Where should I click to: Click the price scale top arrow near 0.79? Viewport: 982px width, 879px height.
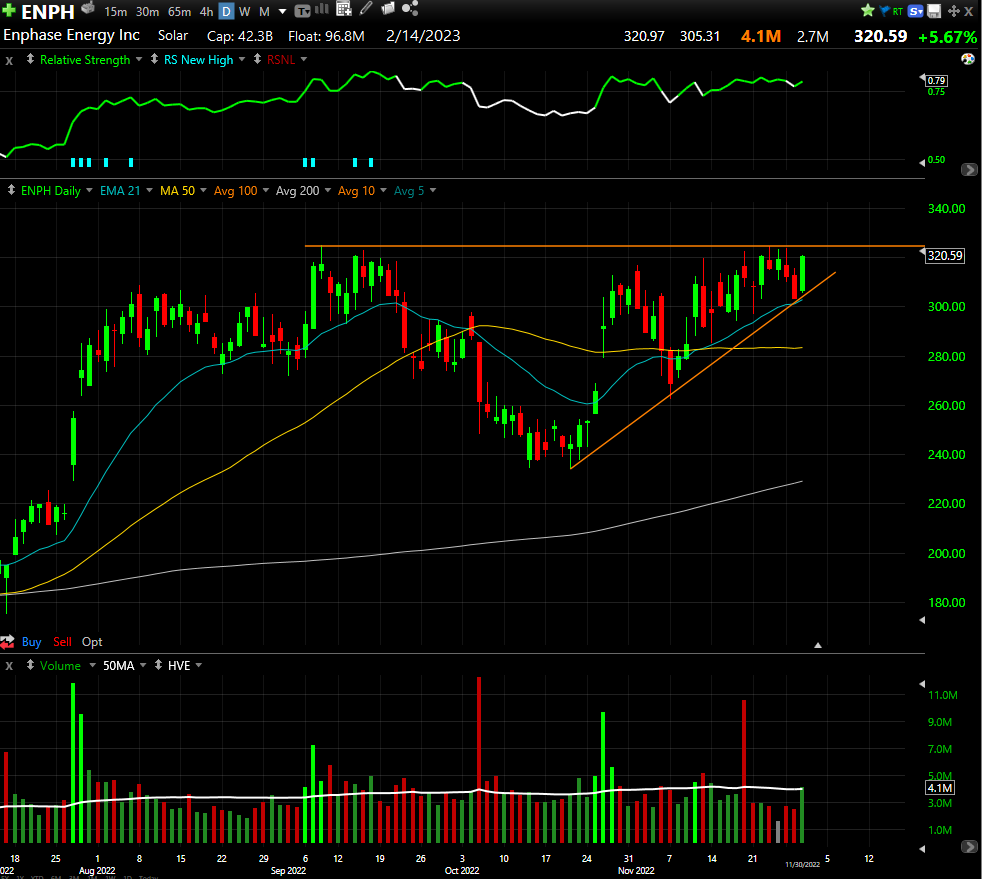[922, 78]
